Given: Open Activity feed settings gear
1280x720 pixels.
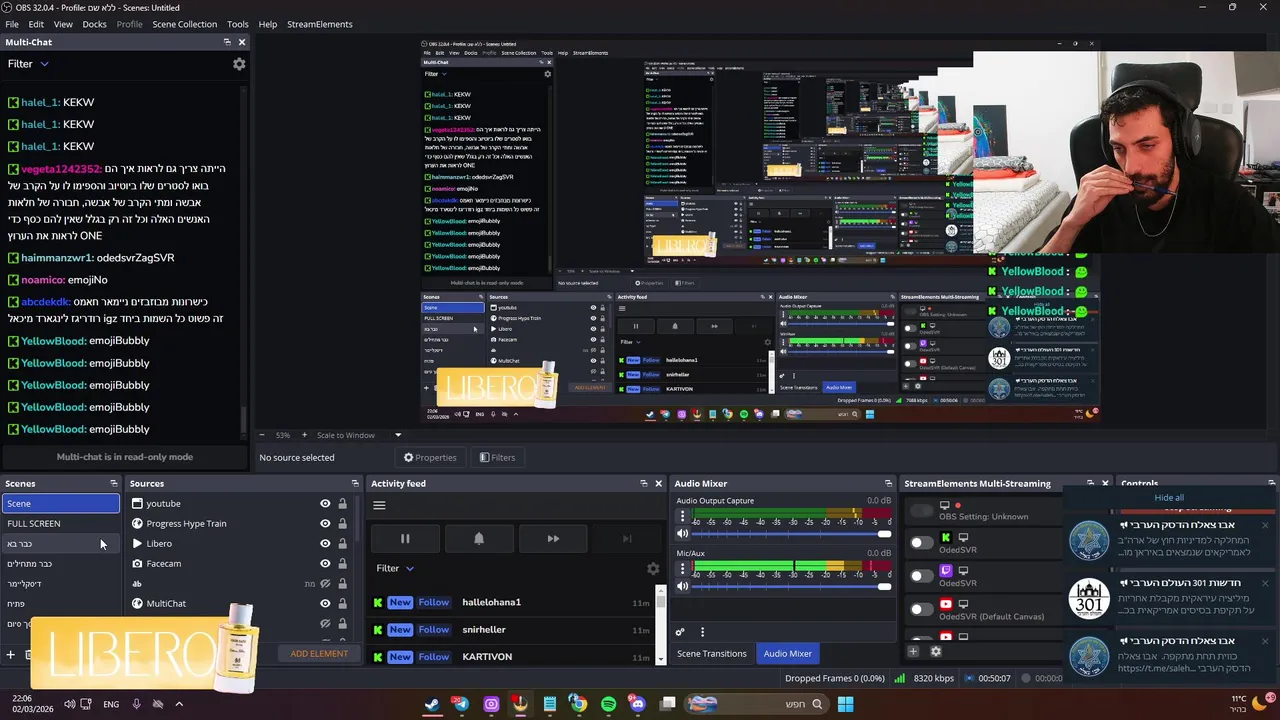Looking at the screenshot, I should coord(653,568).
